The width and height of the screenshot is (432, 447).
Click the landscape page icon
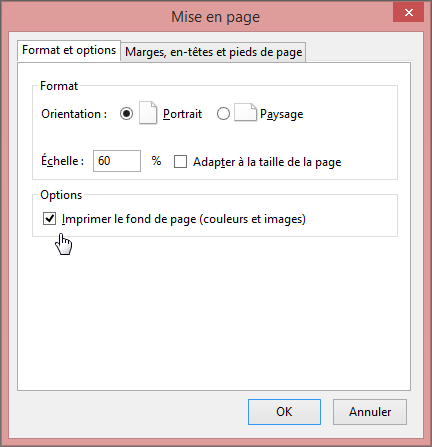(245, 113)
